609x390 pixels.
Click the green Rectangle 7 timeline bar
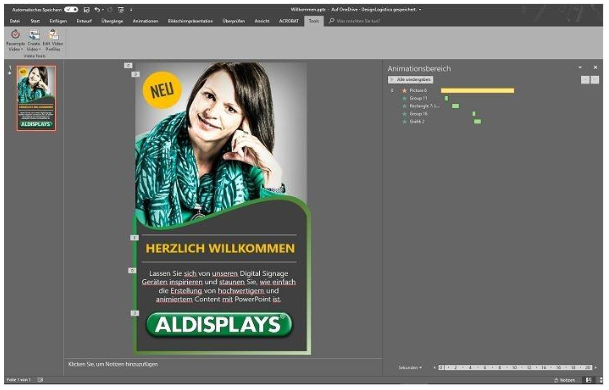(456, 106)
